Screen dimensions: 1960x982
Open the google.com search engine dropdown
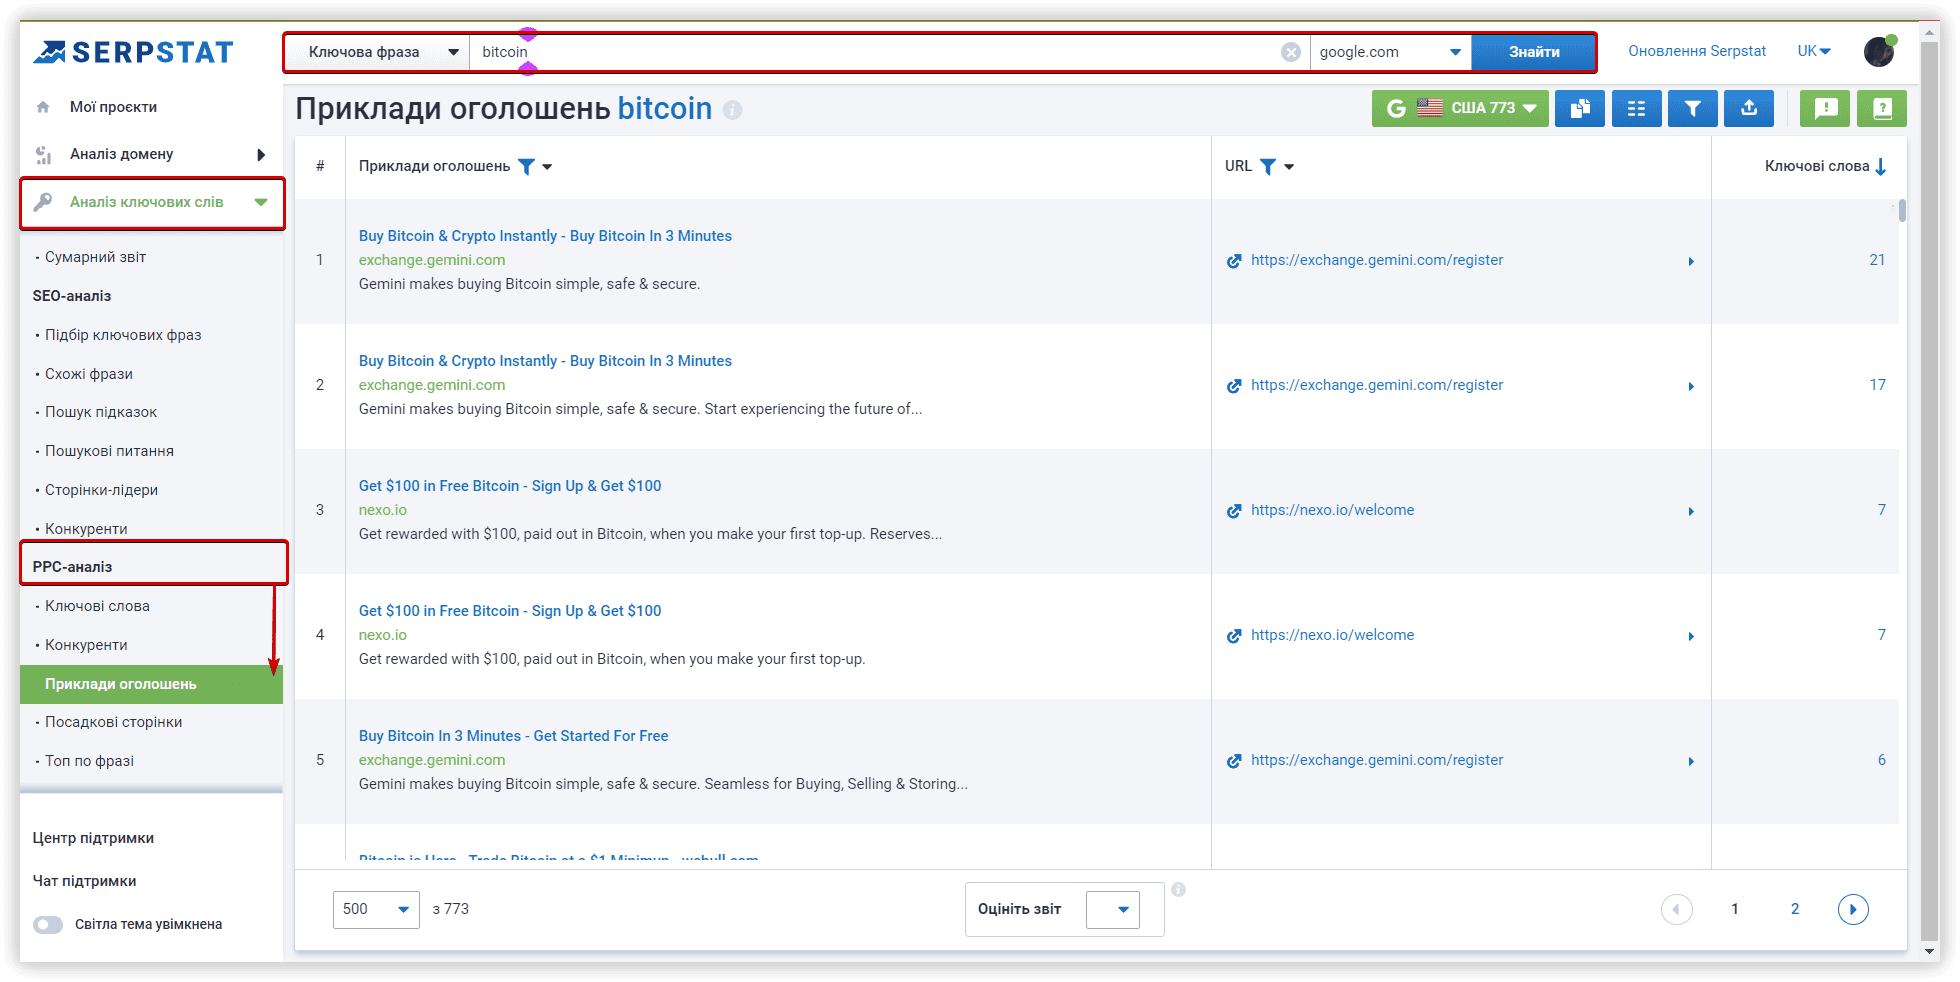(1390, 52)
